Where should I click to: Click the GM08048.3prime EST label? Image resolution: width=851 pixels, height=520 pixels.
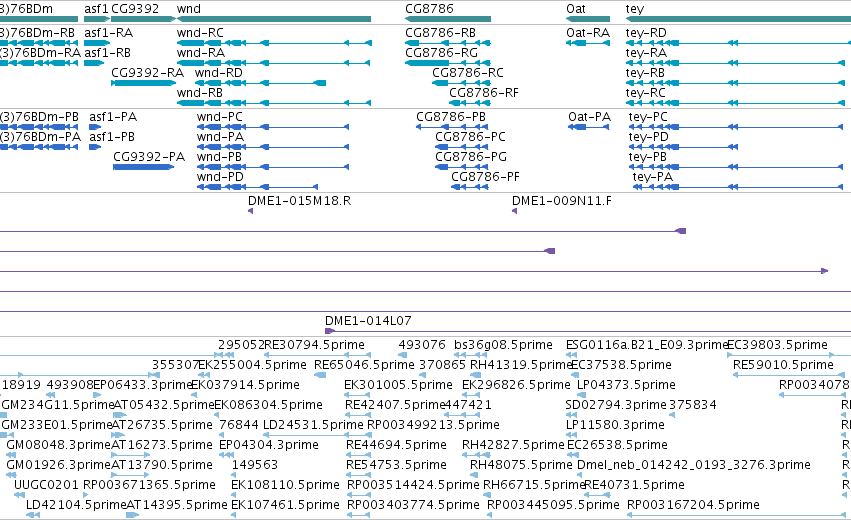click(x=58, y=445)
